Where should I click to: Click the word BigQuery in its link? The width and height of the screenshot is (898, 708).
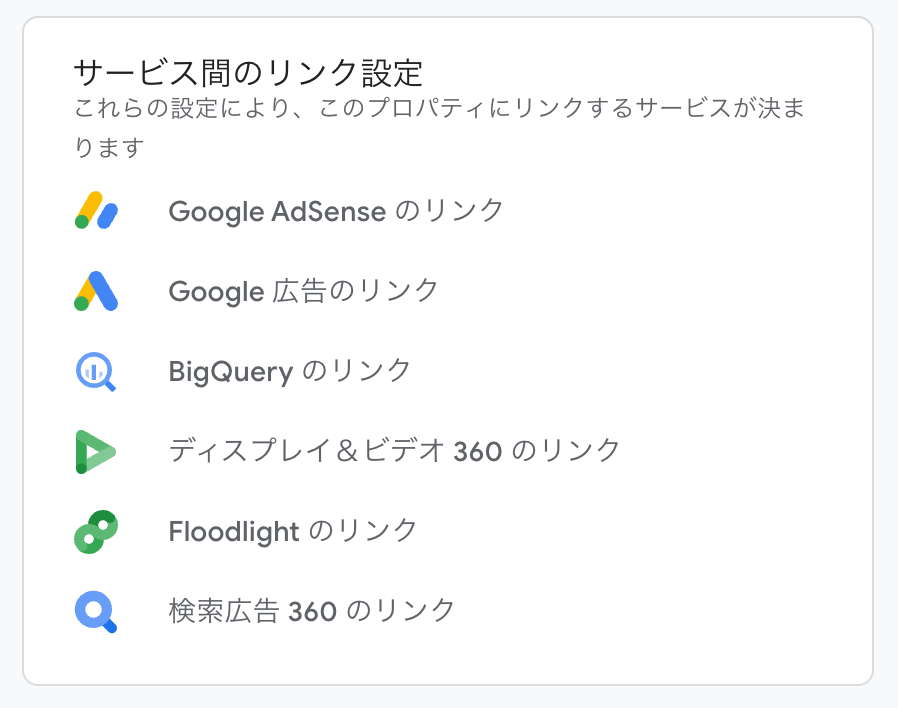[x=231, y=371]
